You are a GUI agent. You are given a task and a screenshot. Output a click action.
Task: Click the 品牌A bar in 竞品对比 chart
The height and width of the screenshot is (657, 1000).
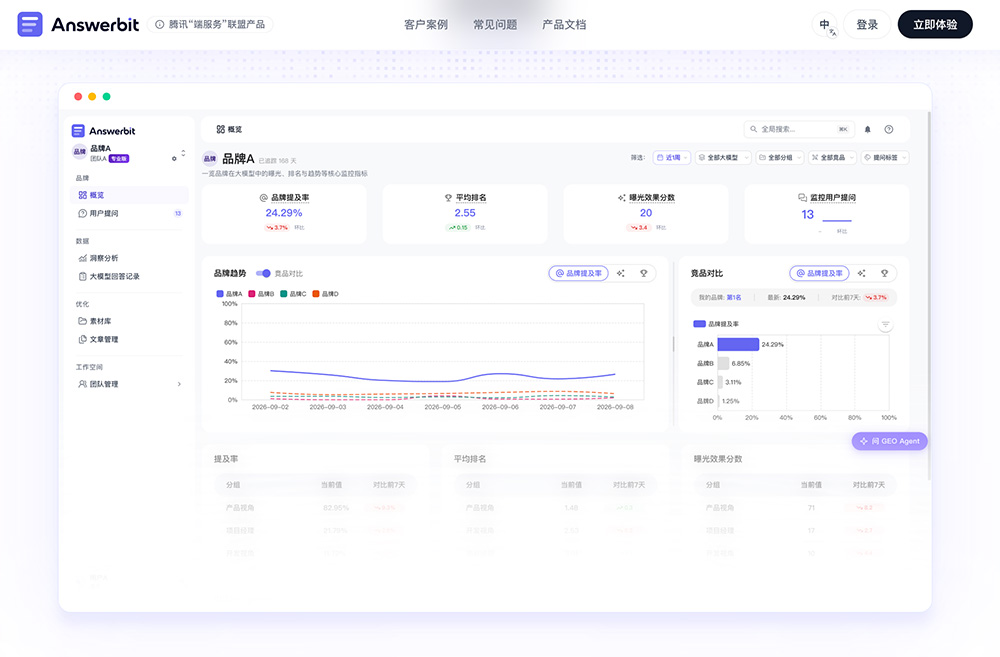739,344
